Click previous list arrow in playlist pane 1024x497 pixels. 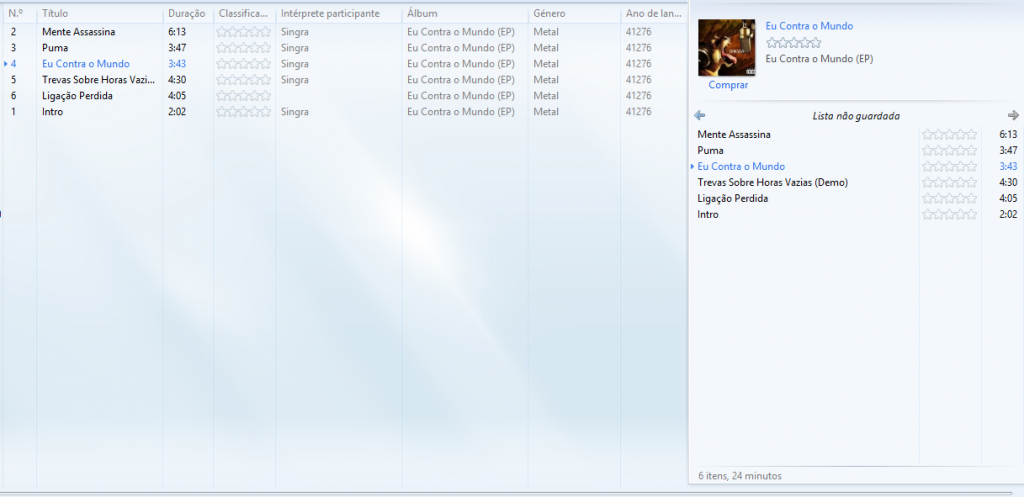coord(699,115)
